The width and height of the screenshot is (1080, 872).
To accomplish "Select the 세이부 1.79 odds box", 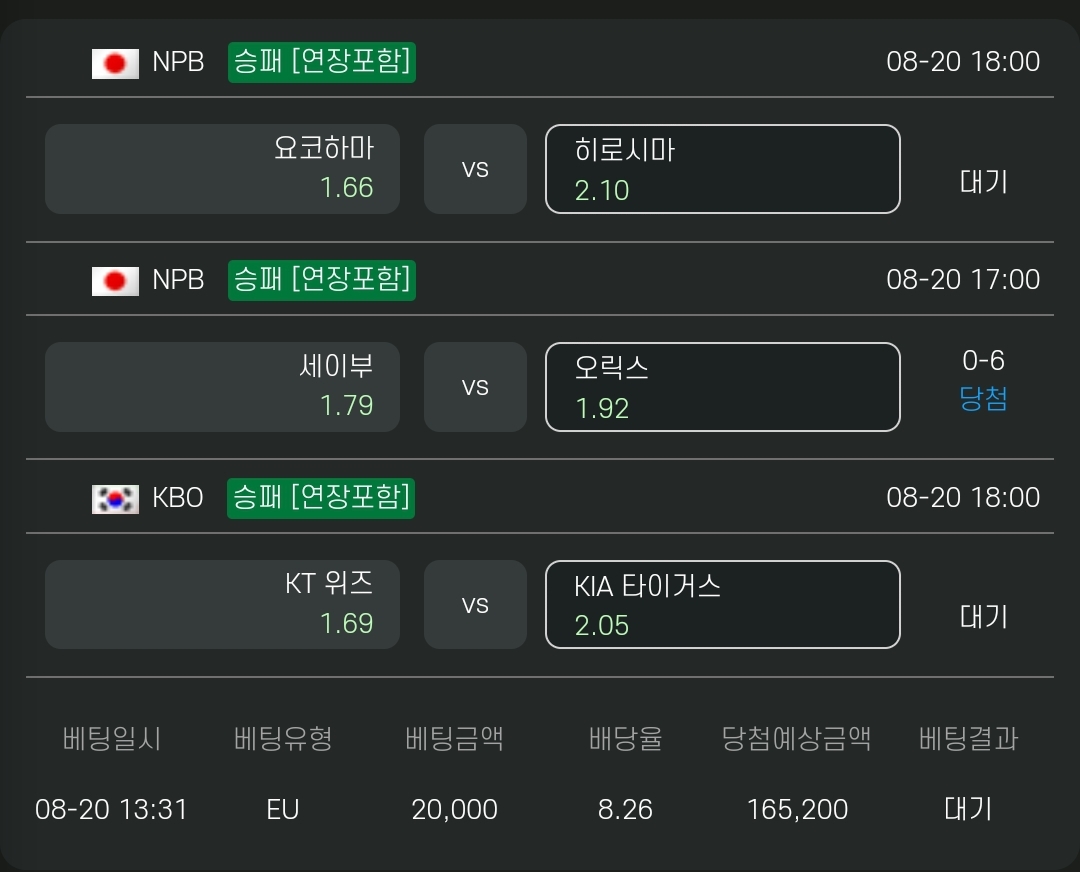I will (222, 387).
